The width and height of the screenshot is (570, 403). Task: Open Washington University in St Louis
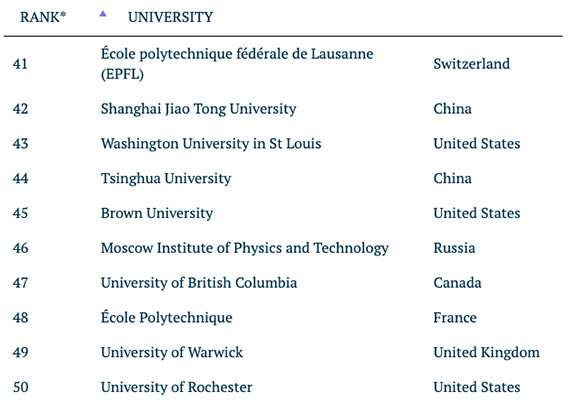(x=211, y=144)
